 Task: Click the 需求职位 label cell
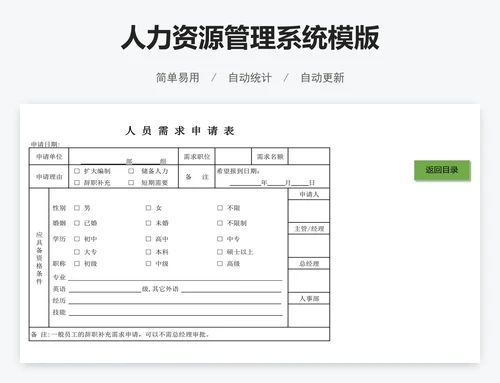[197, 157]
